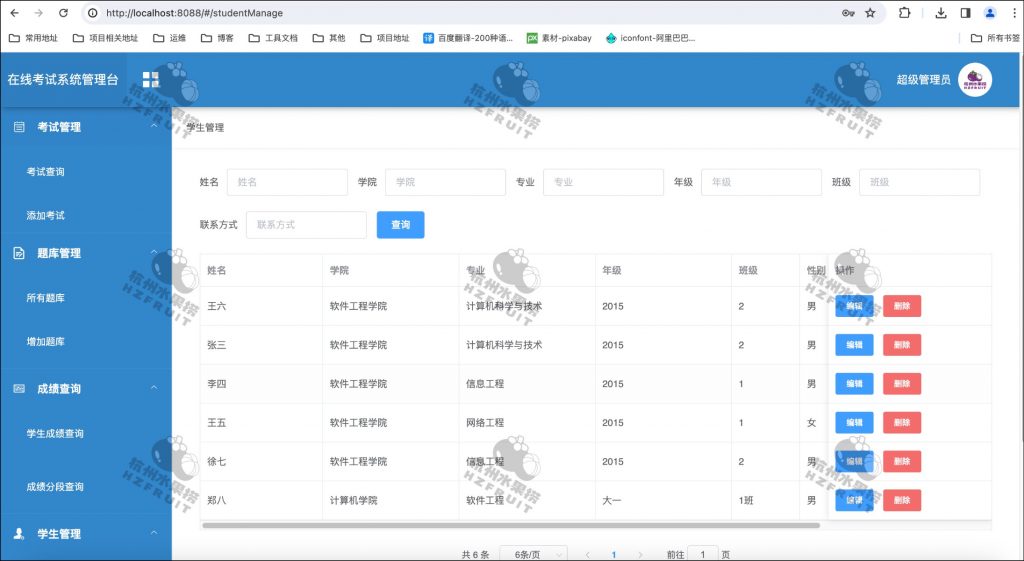Open 所有题库 in sidebar
The height and width of the screenshot is (561, 1024).
click(x=45, y=298)
